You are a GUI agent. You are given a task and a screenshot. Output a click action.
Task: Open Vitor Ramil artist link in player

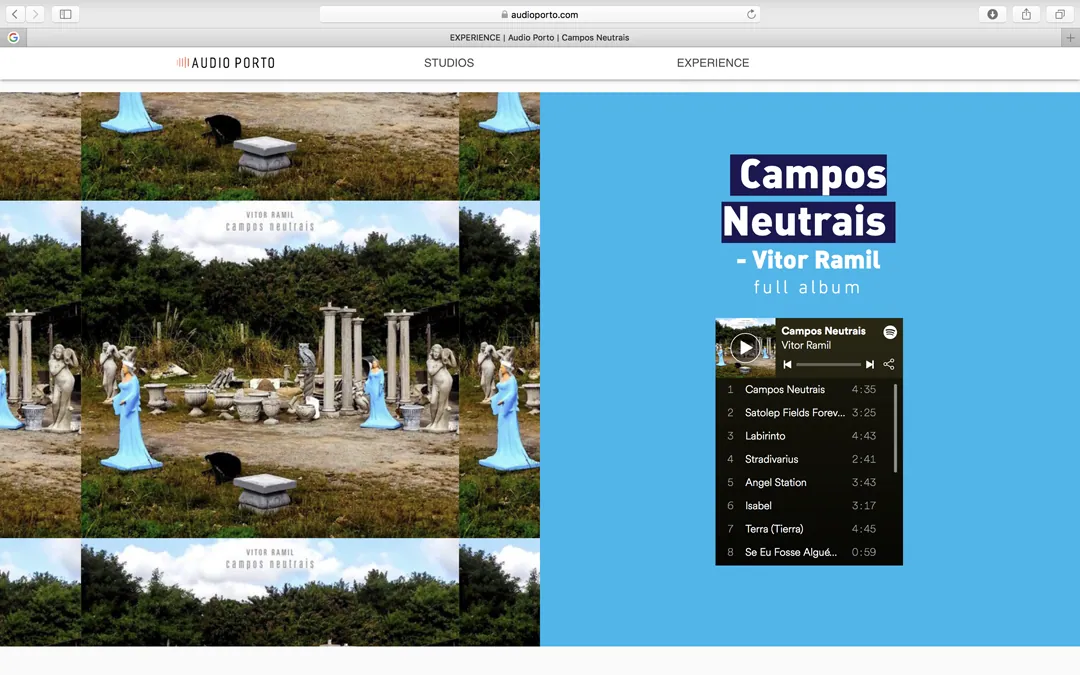(806, 345)
